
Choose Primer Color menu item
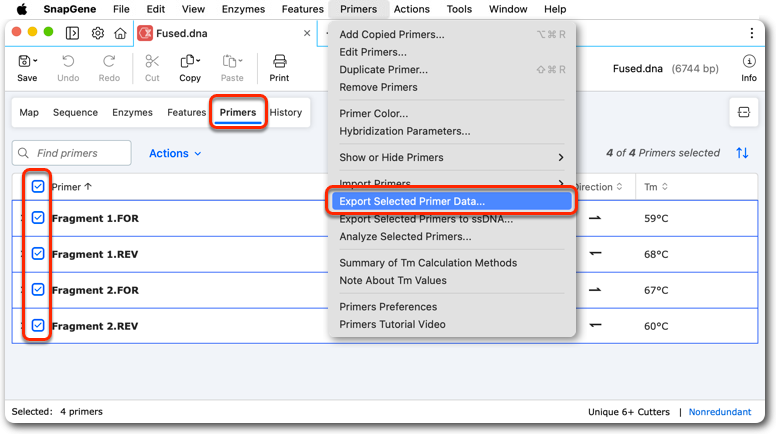pos(452,113)
